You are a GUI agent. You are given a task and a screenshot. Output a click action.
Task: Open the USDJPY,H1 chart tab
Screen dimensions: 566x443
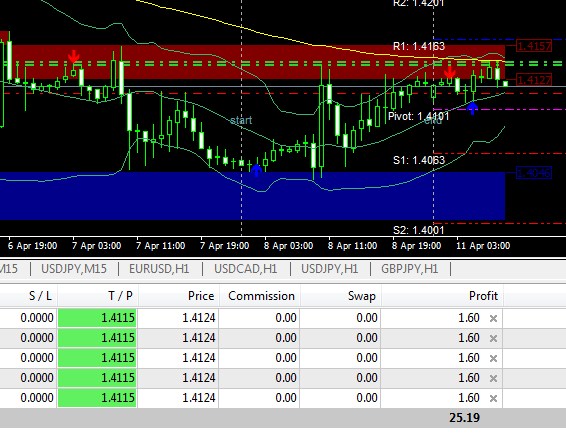tap(330, 269)
